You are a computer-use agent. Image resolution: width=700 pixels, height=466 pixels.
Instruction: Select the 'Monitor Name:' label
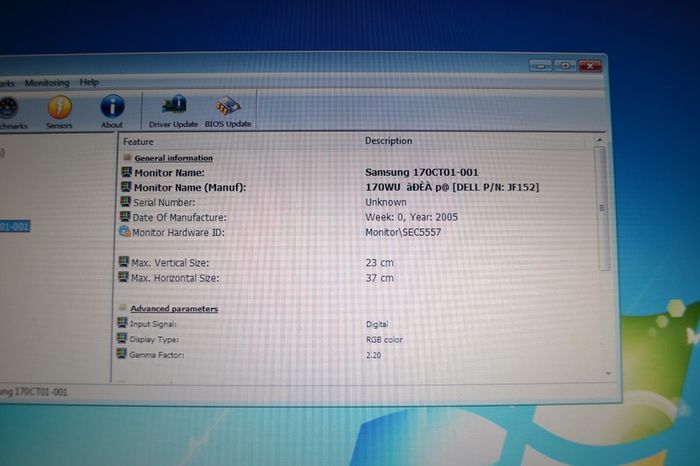tap(169, 173)
